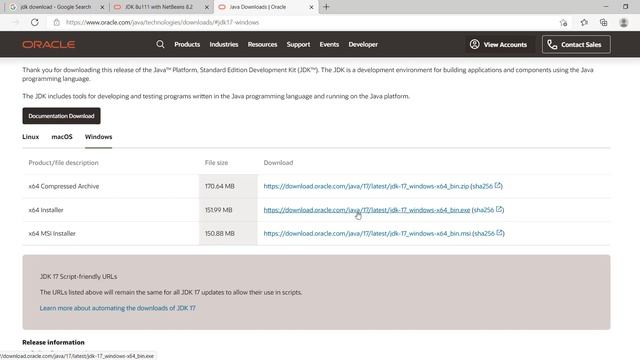Open the Developer menu
The image size is (640, 360).
tap(363, 44)
